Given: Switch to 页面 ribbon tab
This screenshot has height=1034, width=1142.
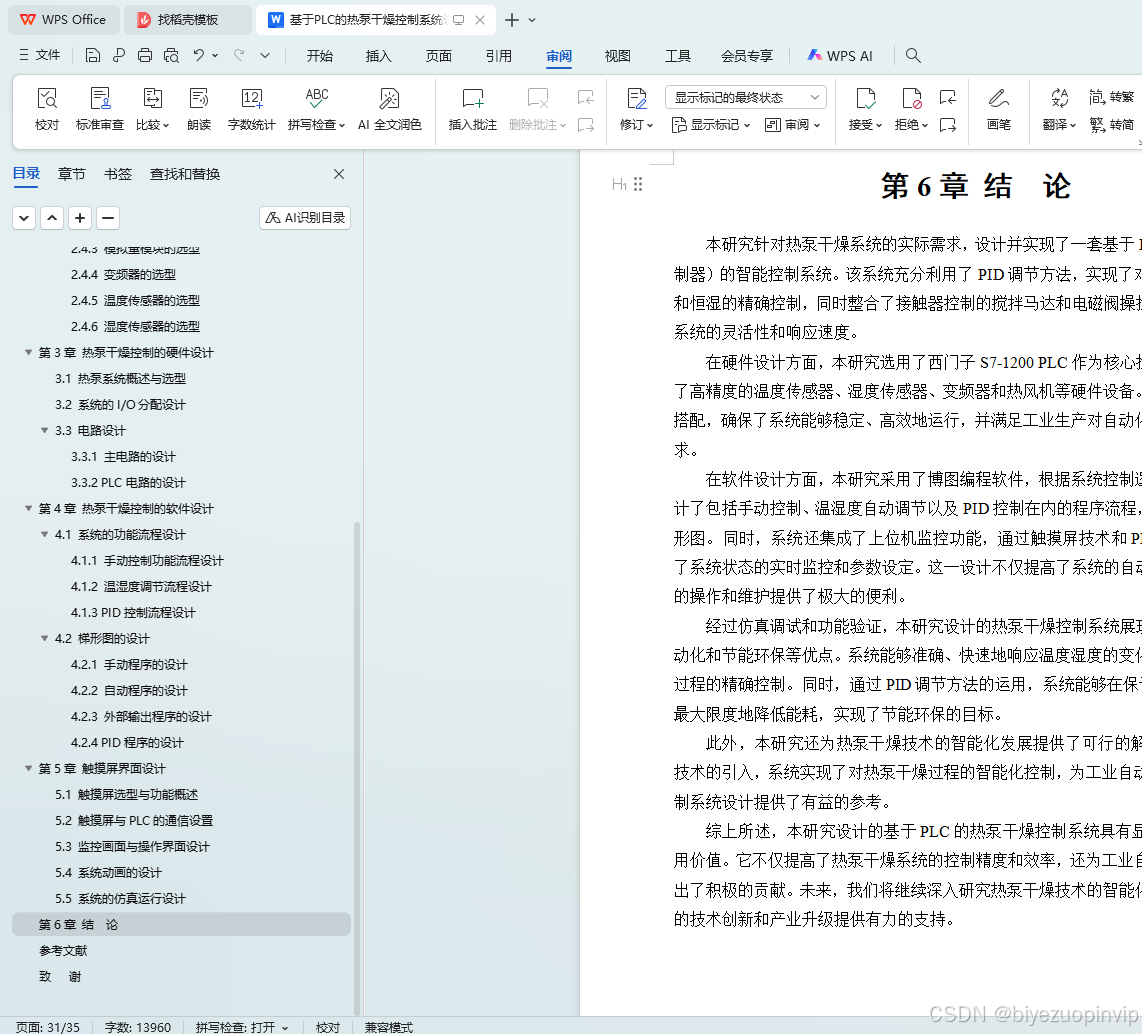Looking at the screenshot, I should click(438, 56).
